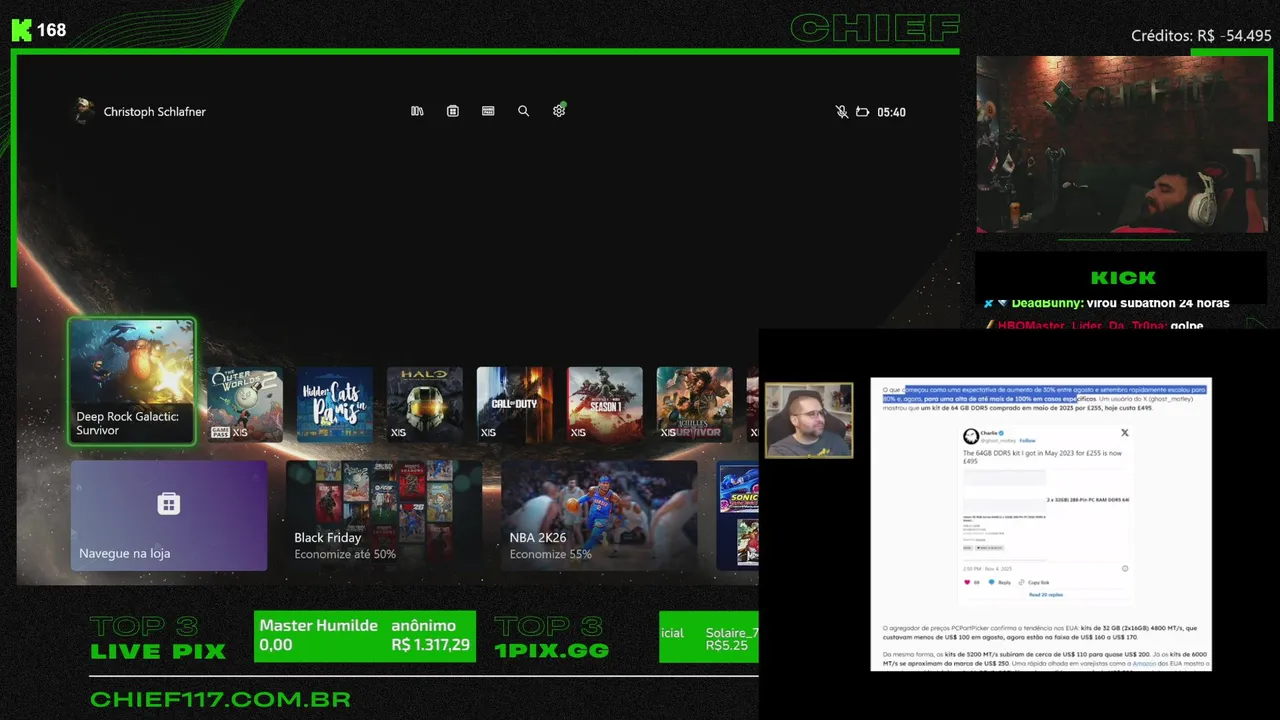Click the green Kick logo icon
The image size is (1280, 720).
pos(21,30)
